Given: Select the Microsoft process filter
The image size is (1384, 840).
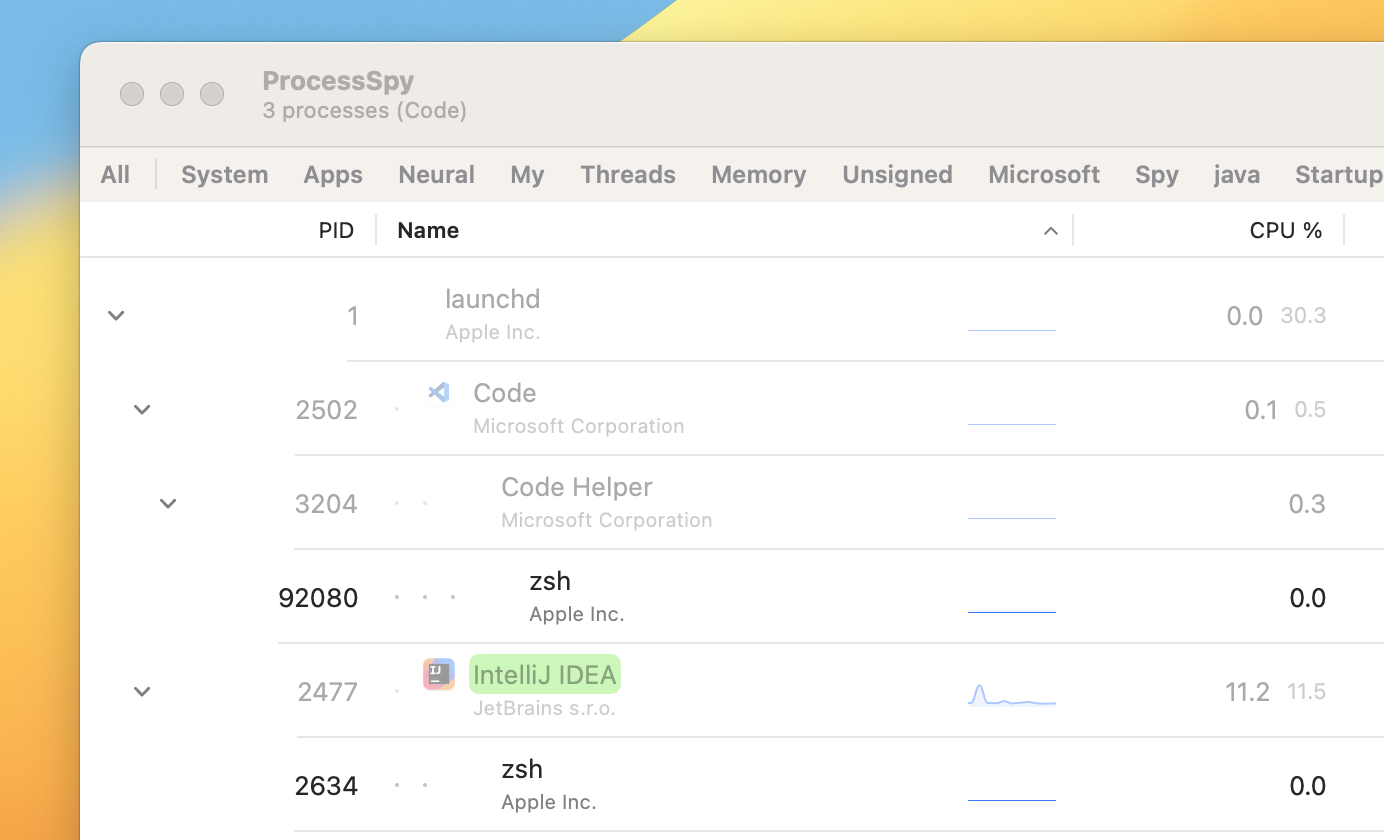Looking at the screenshot, I should (1044, 174).
